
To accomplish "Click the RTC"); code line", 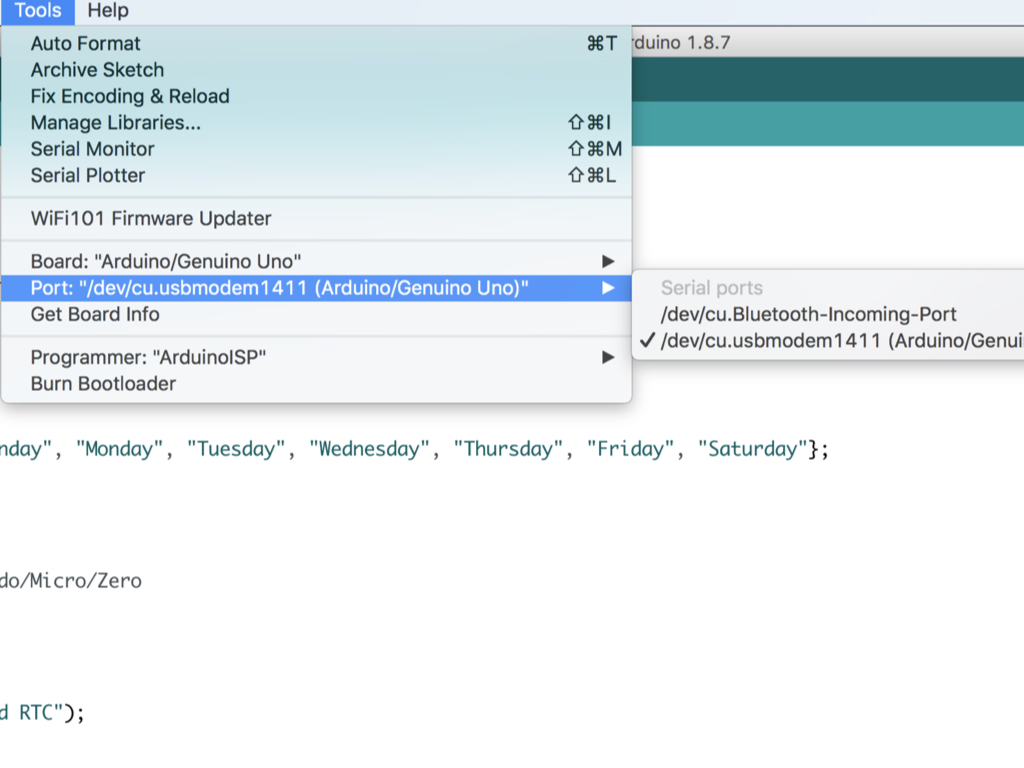I will pyautogui.click(x=42, y=712).
